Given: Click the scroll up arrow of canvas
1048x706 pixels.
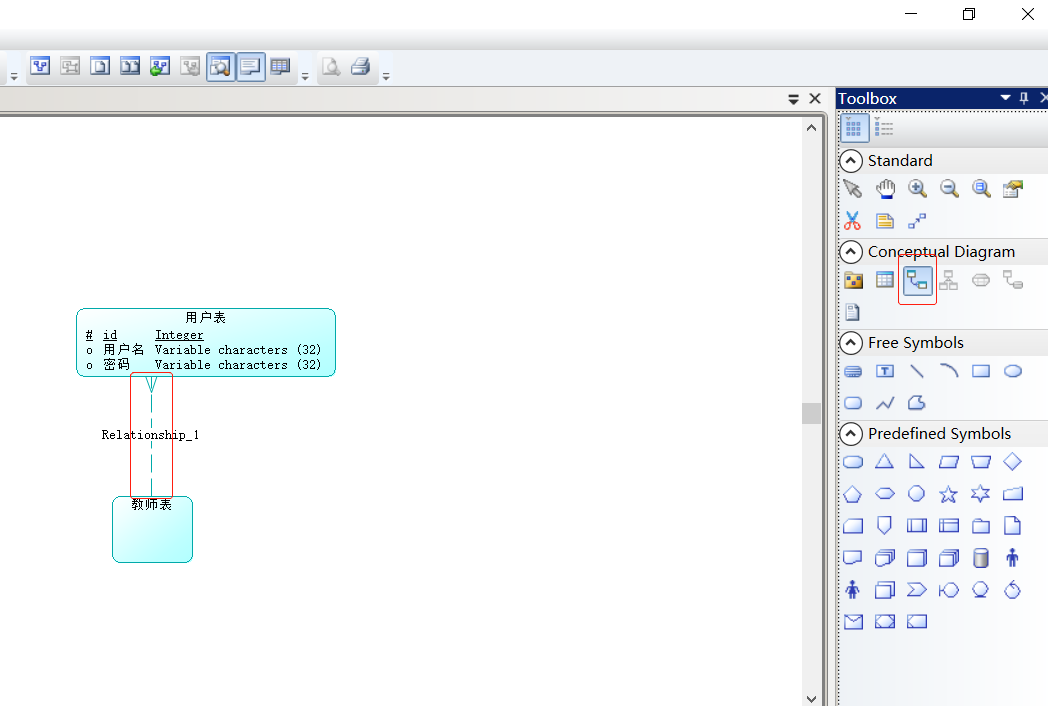Looking at the screenshot, I should click(x=811, y=128).
